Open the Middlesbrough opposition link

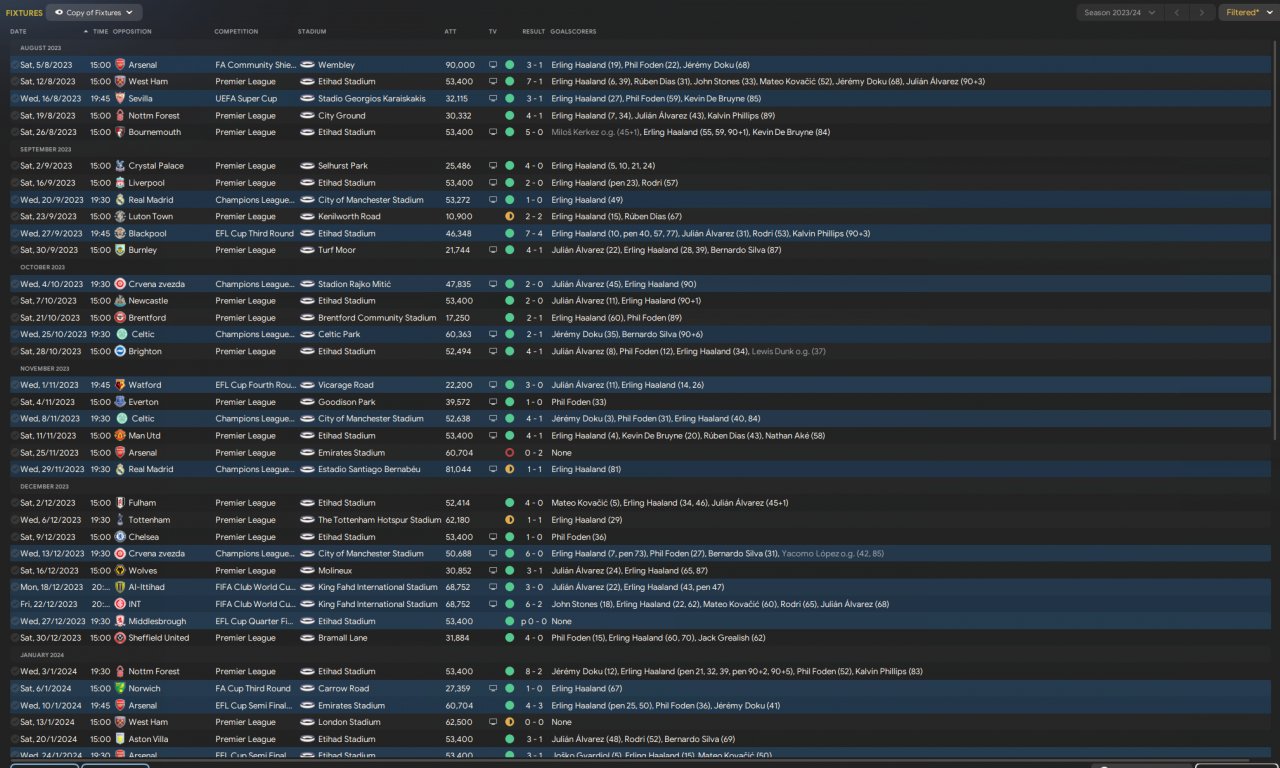coord(157,621)
